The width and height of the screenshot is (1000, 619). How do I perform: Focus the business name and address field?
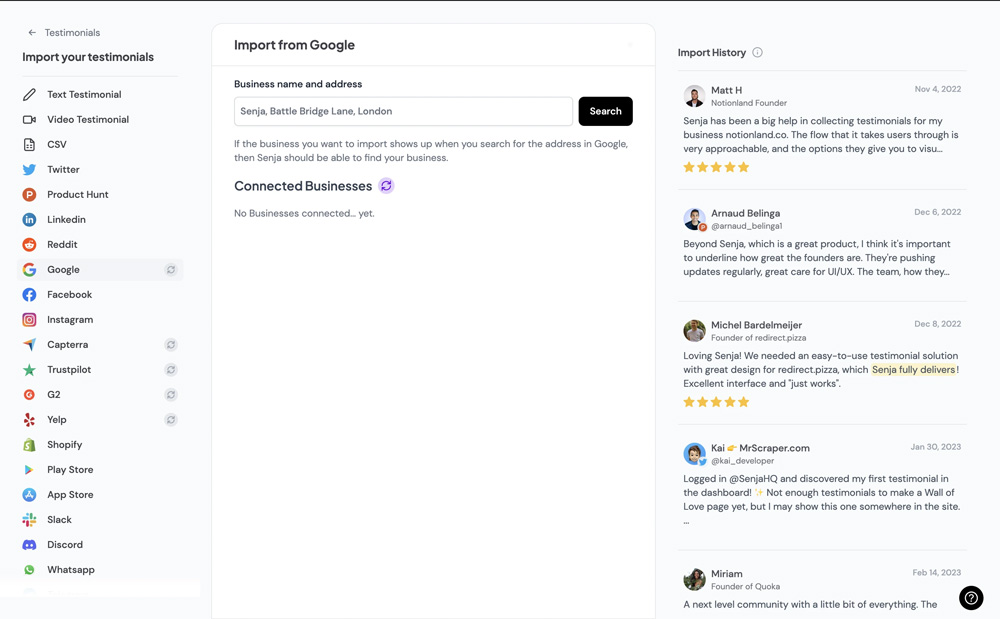point(403,111)
